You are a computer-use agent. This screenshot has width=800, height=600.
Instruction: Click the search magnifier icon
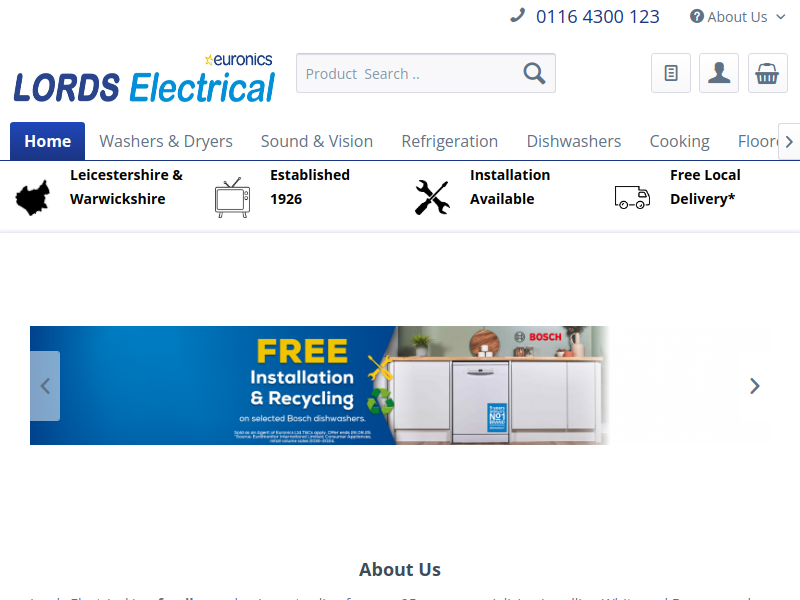tap(534, 73)
